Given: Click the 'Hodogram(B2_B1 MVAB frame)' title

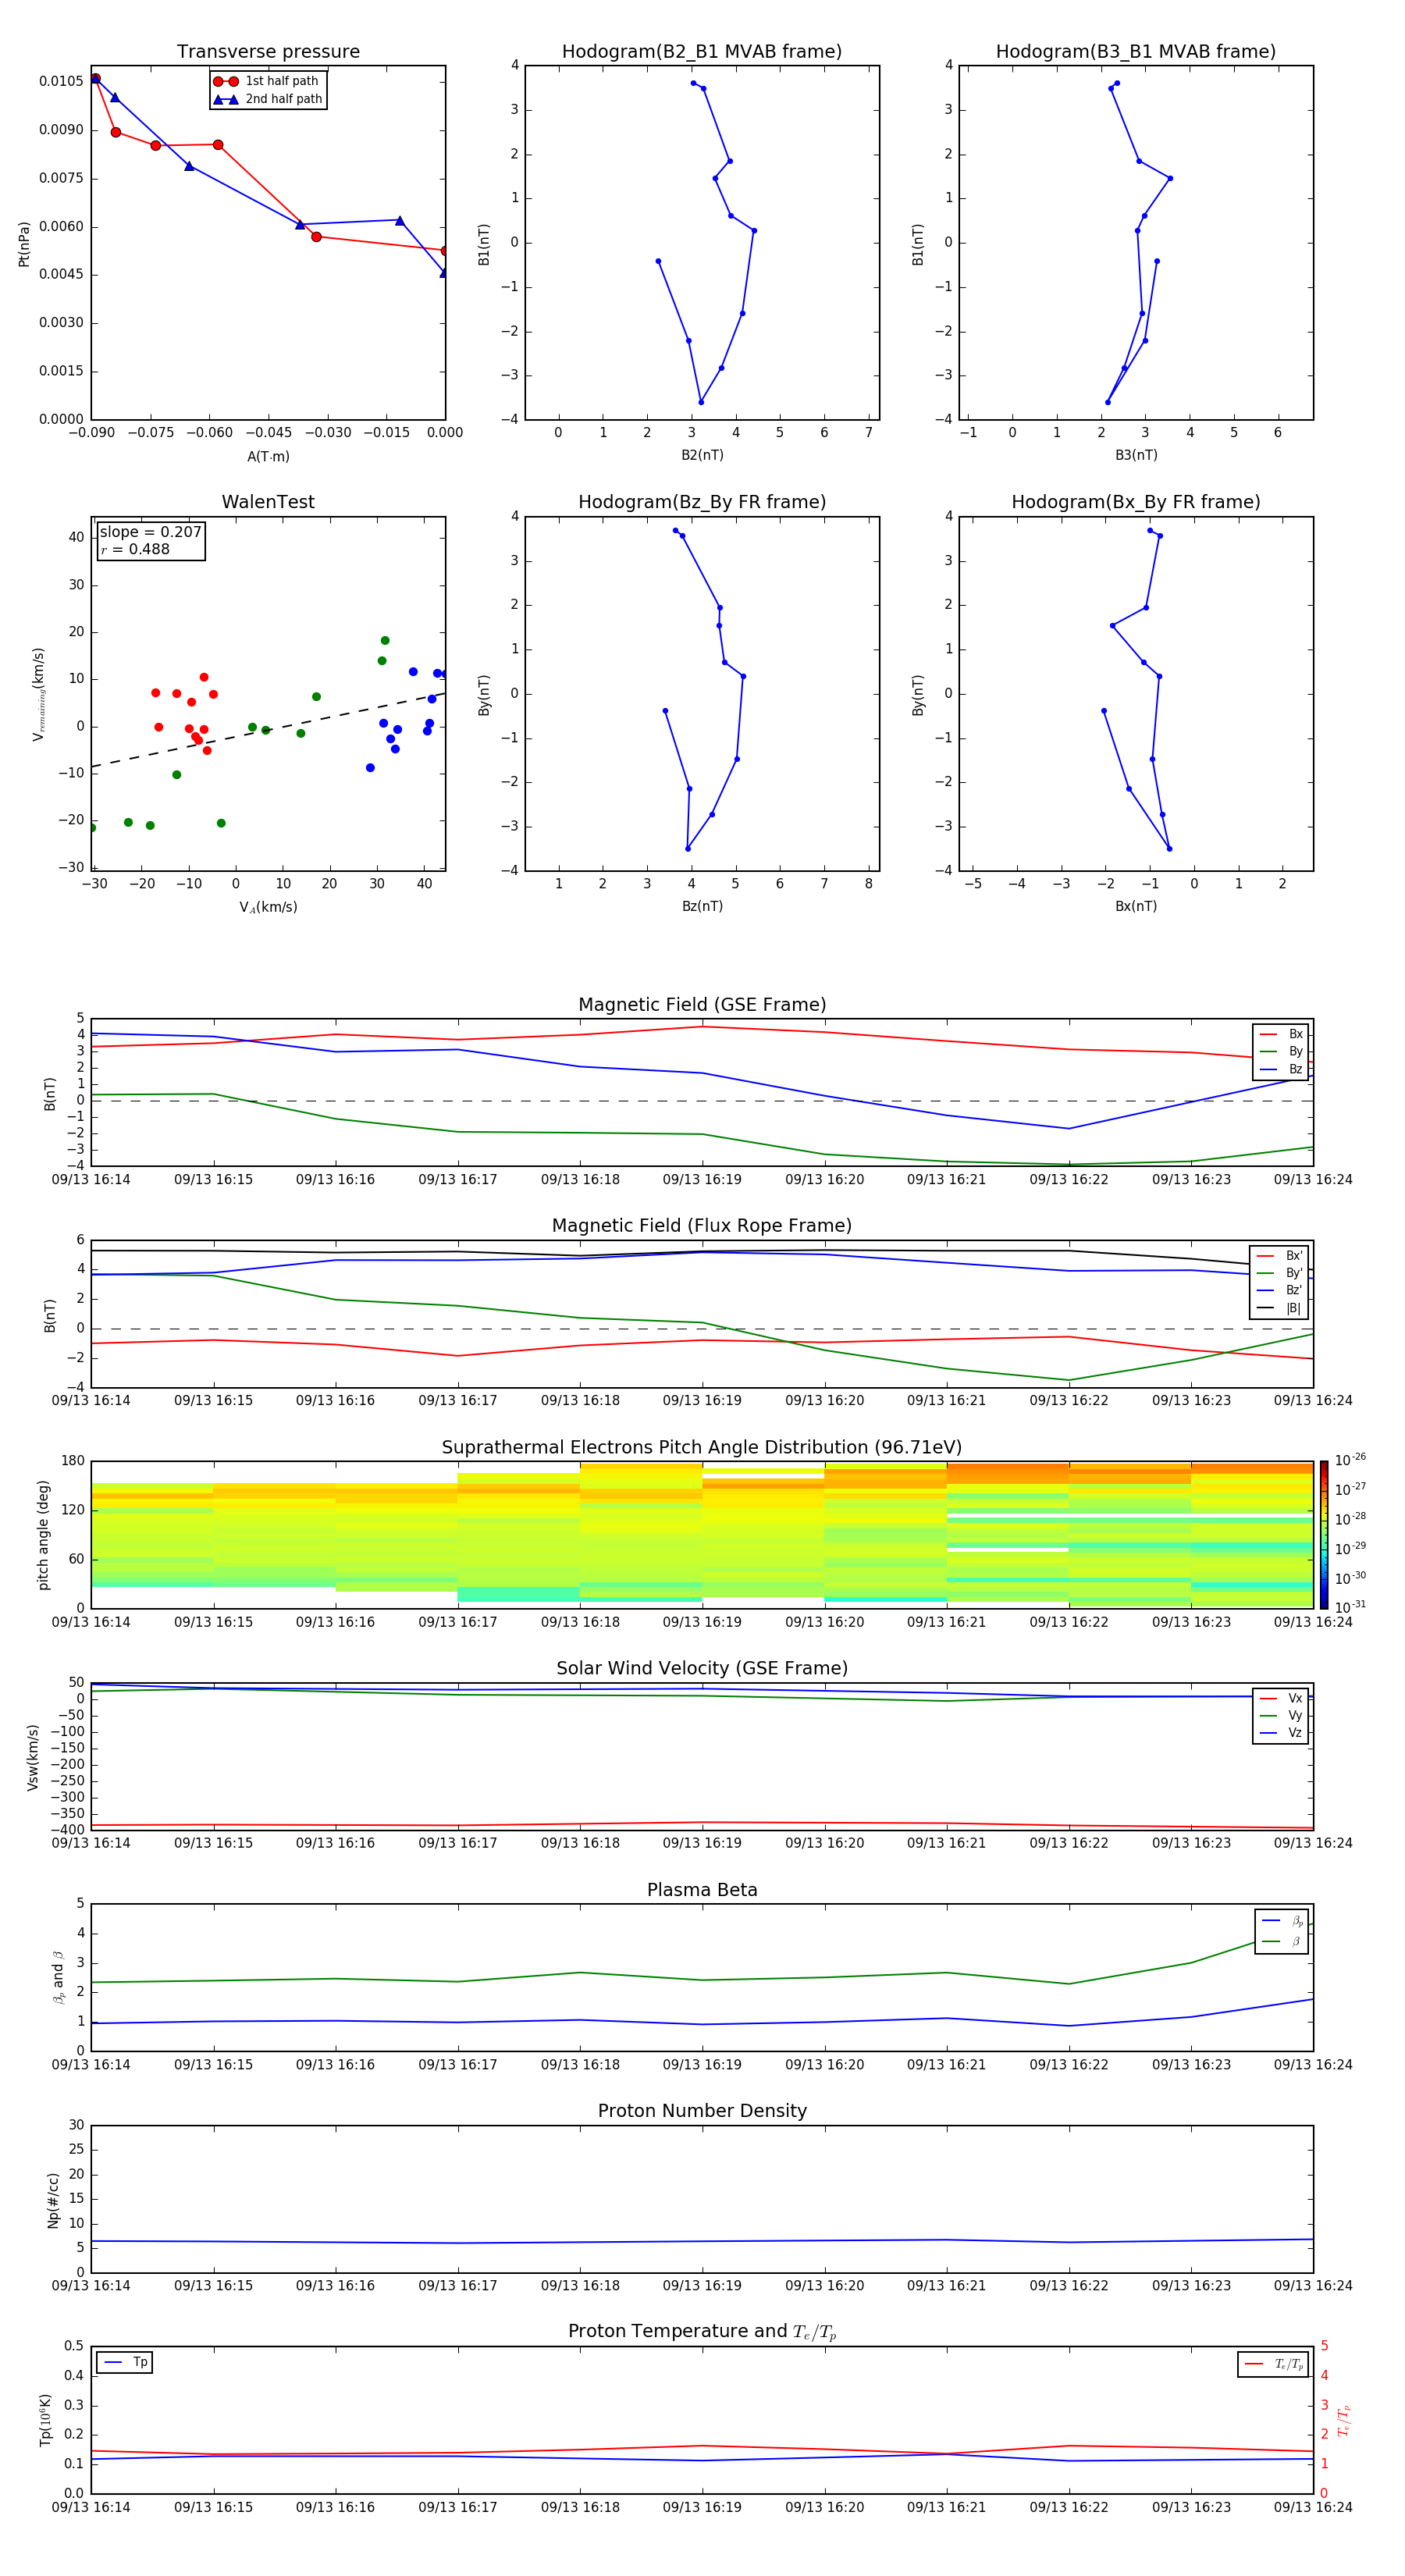Looking at the screenshot, I should click(702, 52).
